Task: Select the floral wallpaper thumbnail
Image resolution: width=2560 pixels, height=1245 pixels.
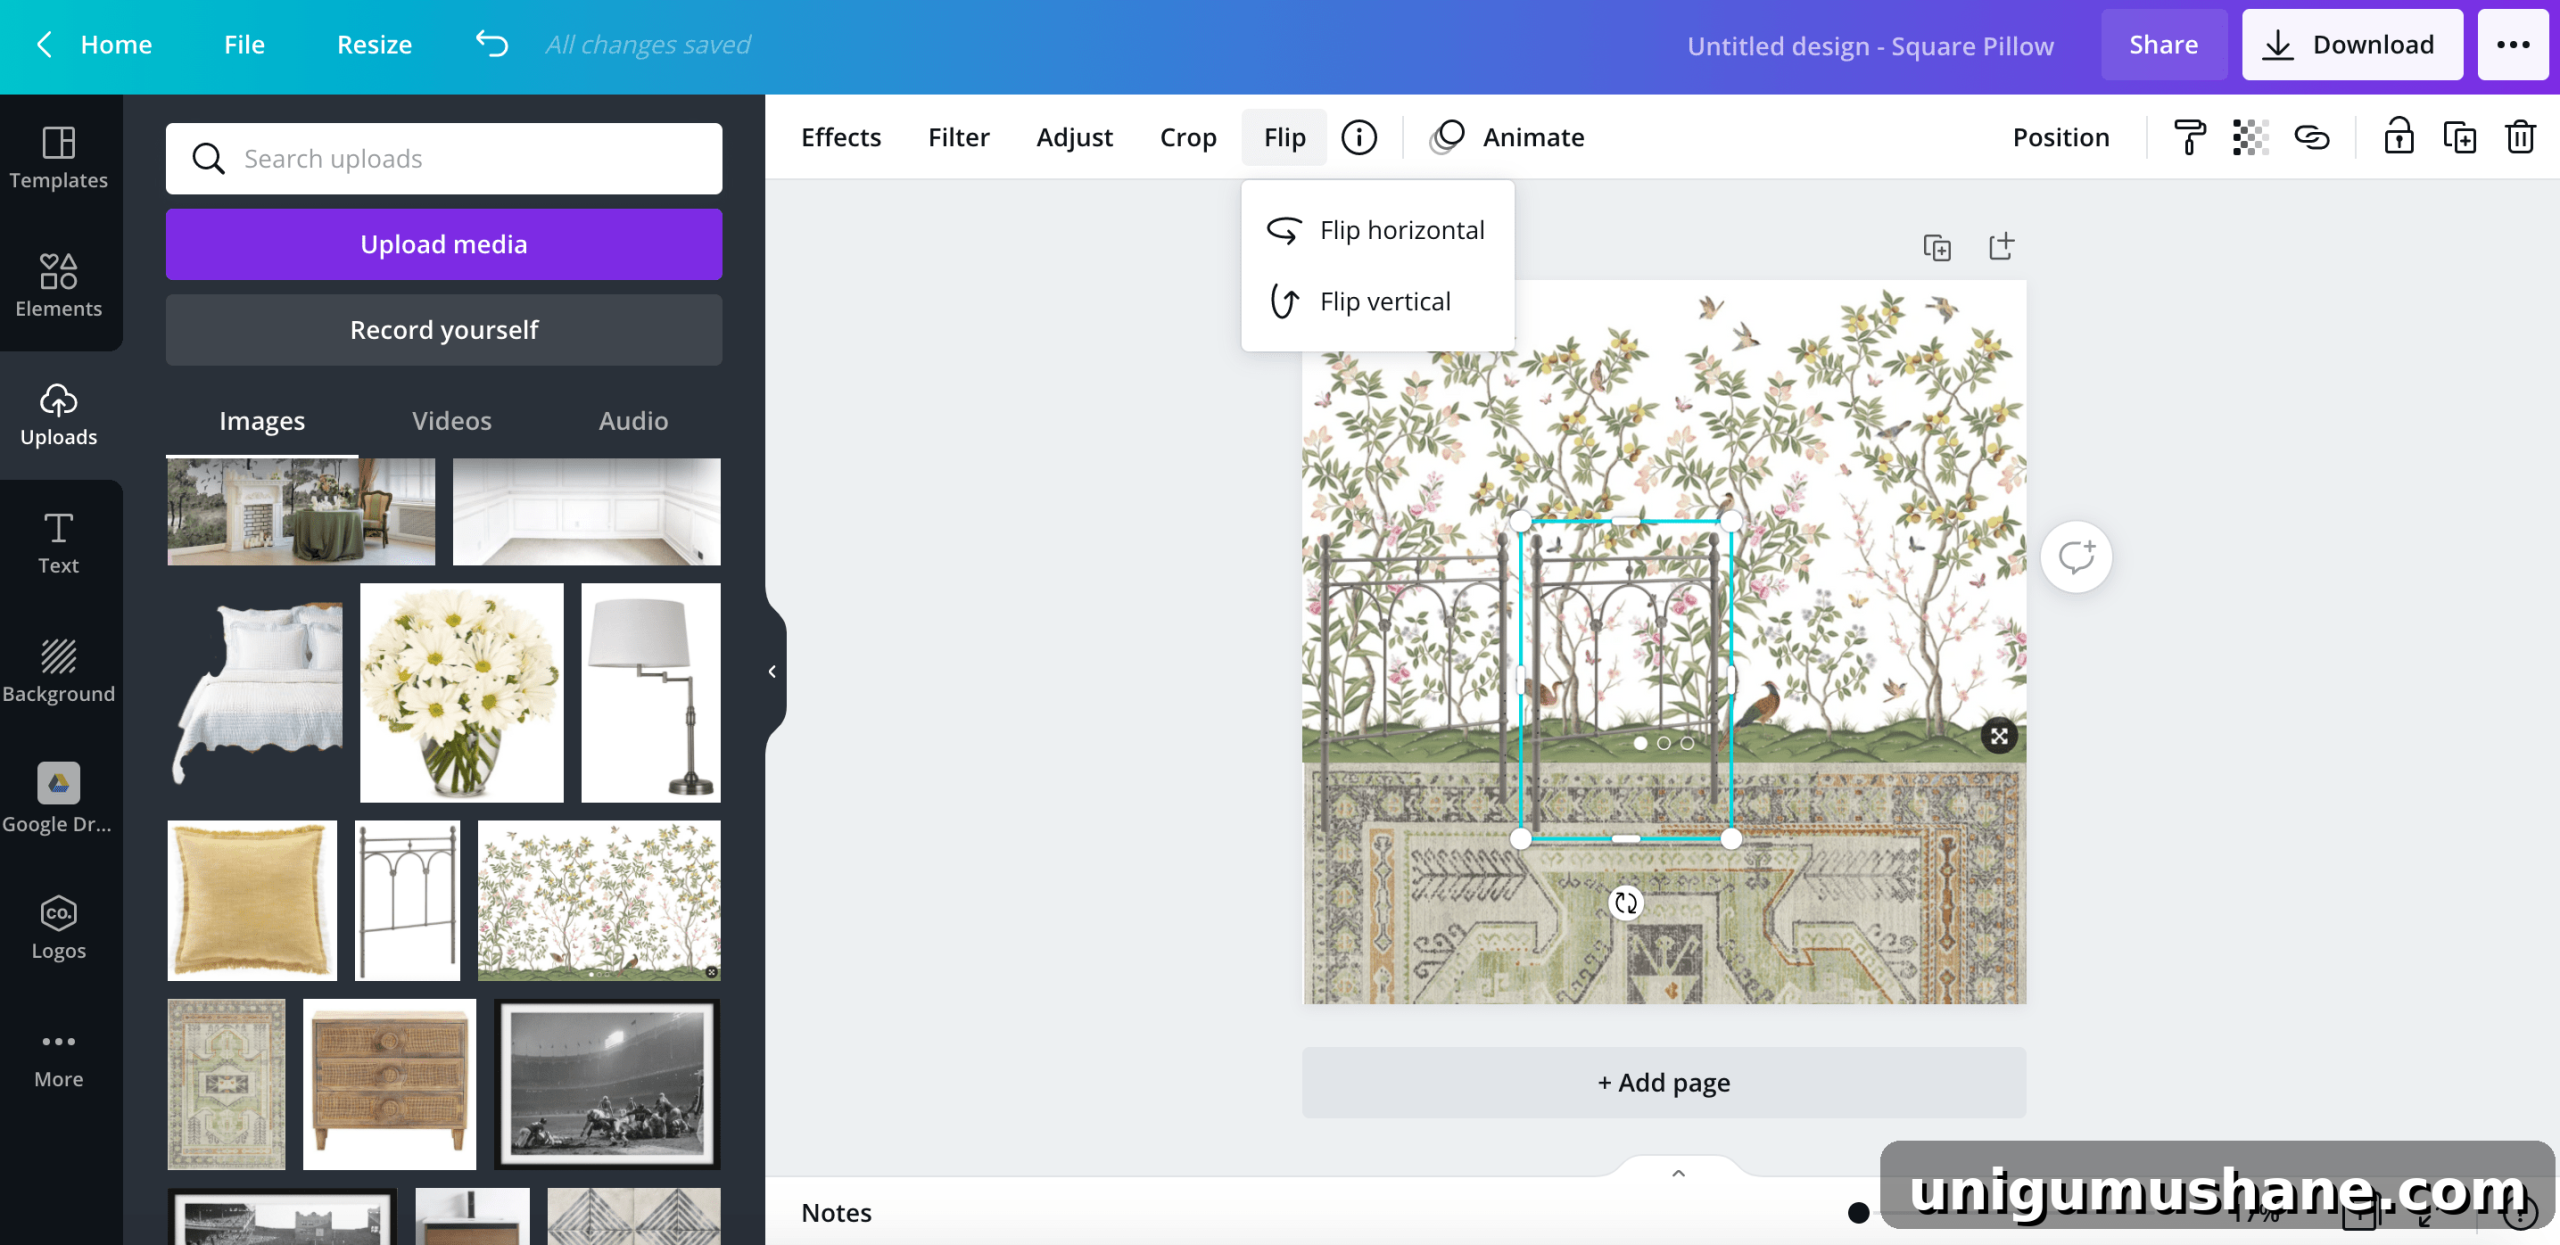Action: click(599, 900)
